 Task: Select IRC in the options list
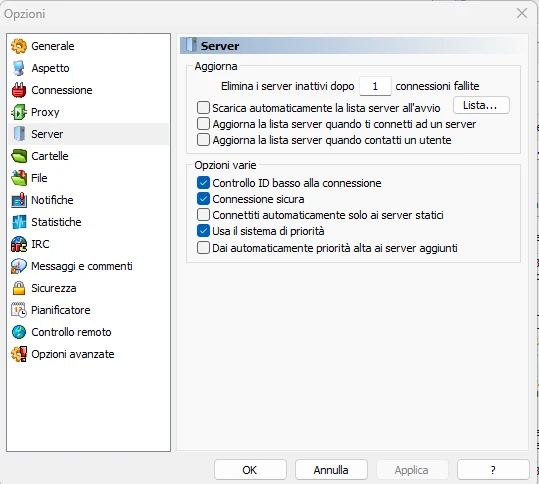click(88, 244)
